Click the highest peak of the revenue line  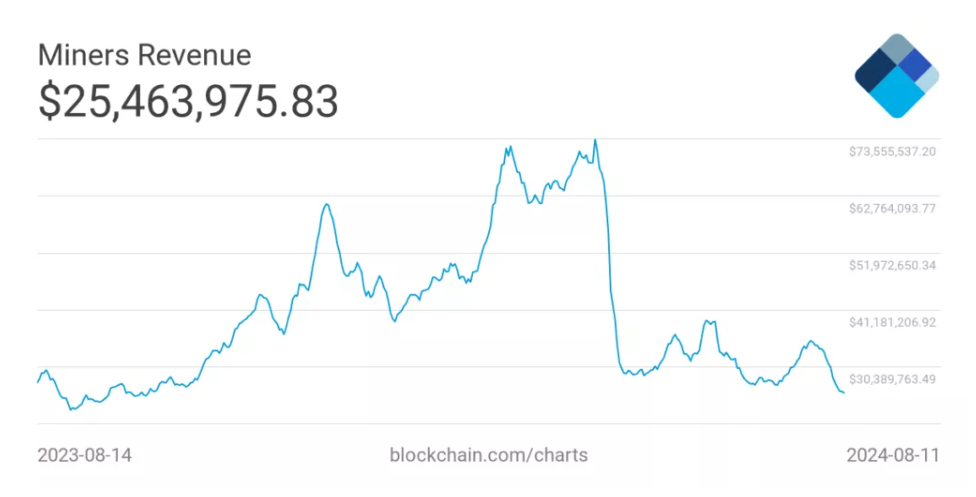click(x=595, y=140)
